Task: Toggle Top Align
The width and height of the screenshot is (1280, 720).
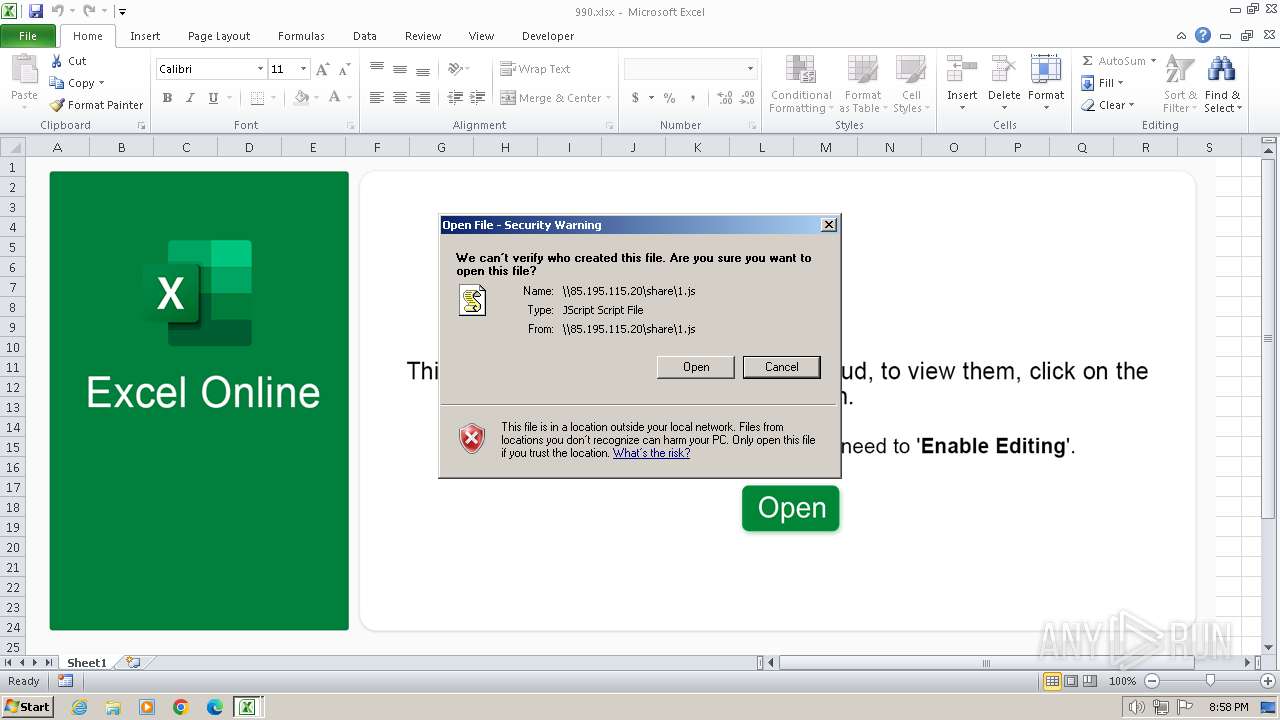Action: tap(377, 69)
